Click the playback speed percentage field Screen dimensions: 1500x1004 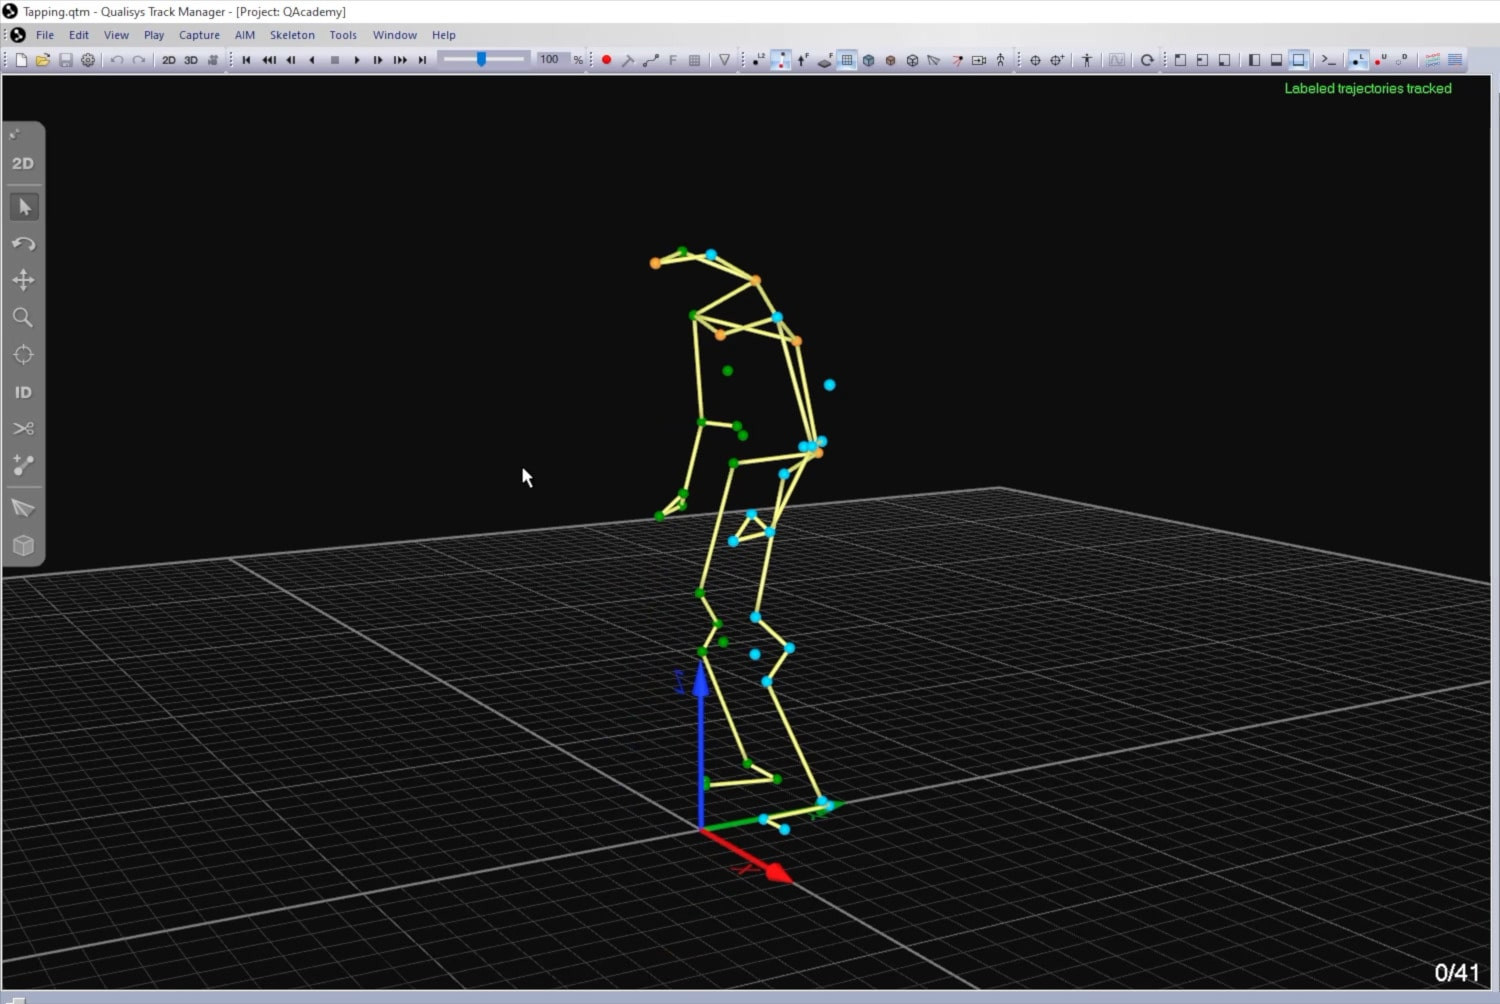[552, 59]
